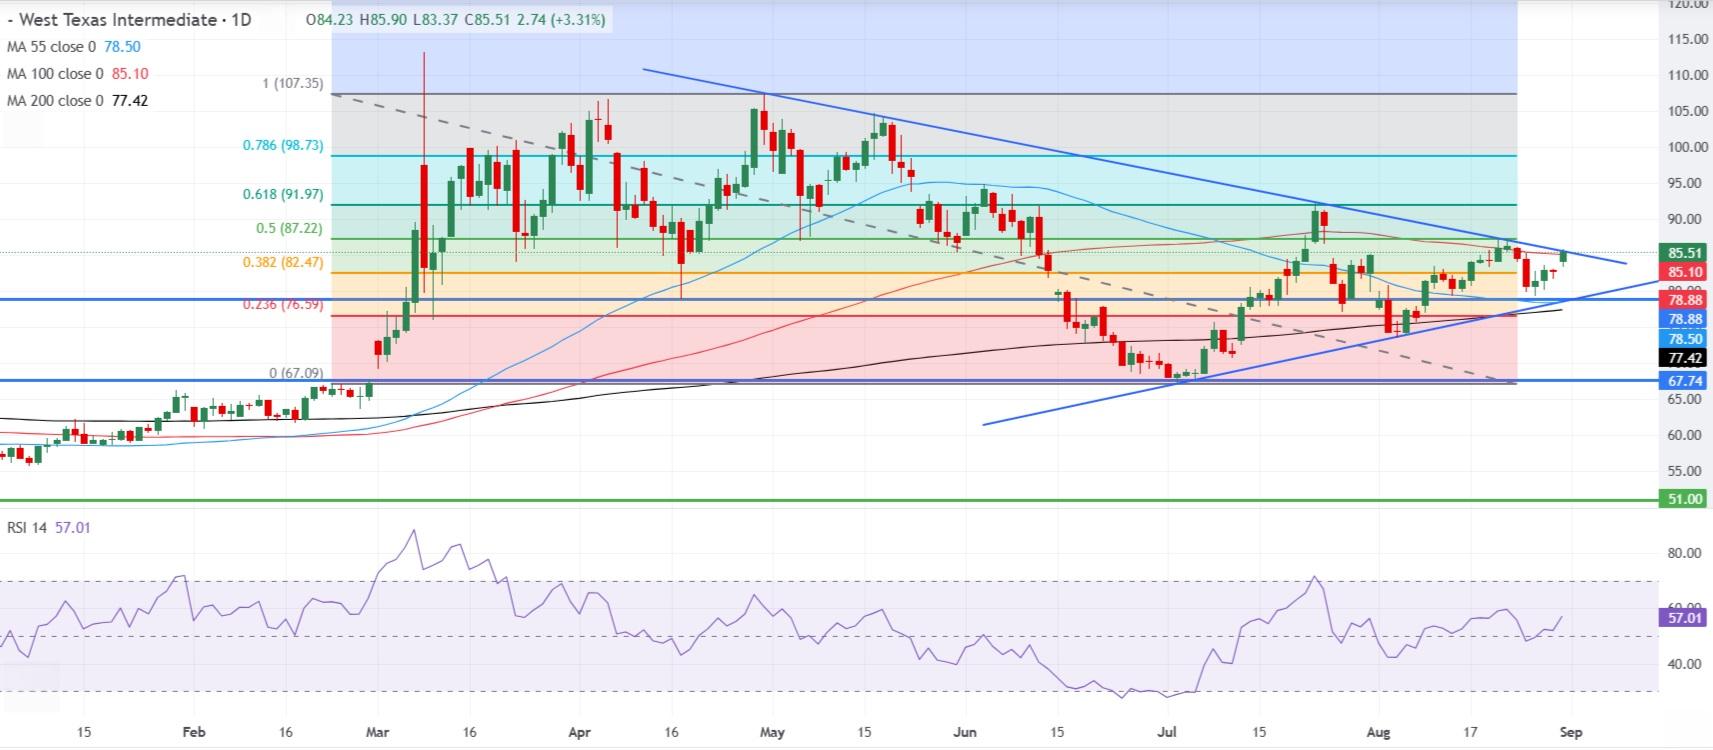Select the ascending blue triangle trendline
This screenshot has height=750, width=1713.
(x=1320, y=353)
